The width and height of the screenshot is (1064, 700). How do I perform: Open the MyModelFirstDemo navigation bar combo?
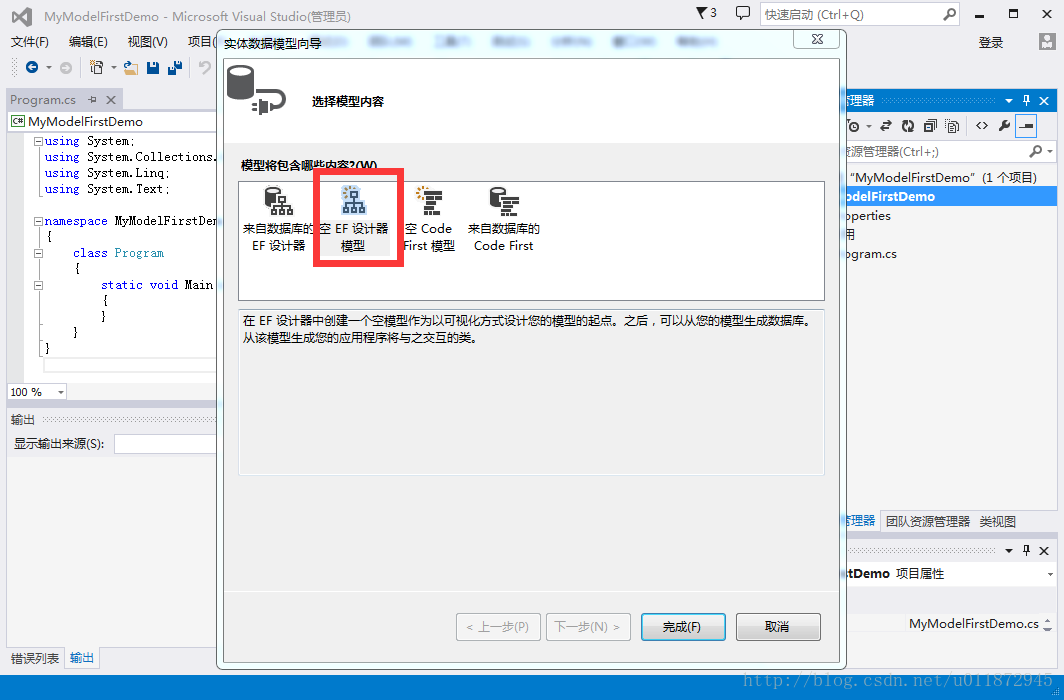coord(112,121)
